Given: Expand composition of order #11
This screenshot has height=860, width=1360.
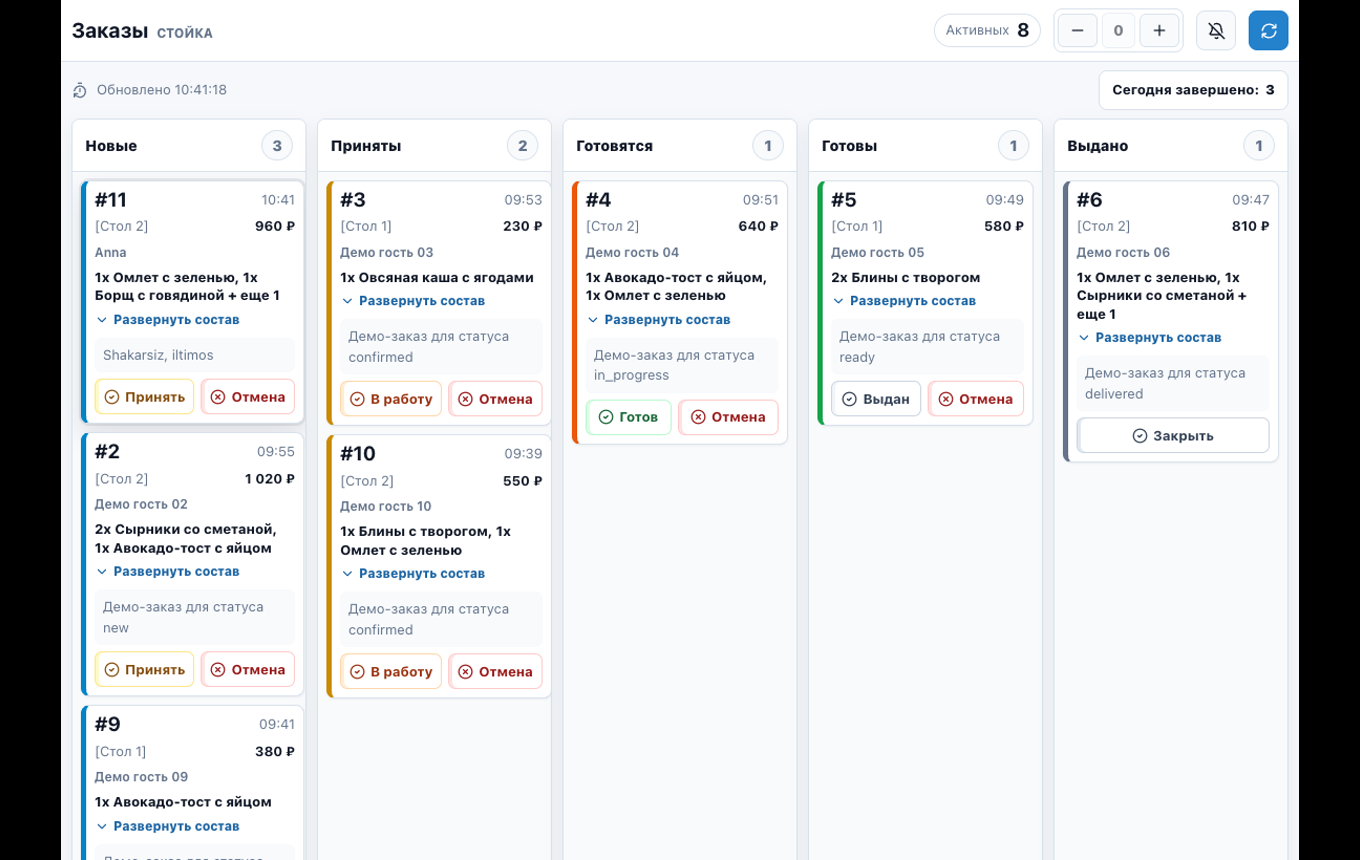Looking at the screenshot, I should 167,320.
